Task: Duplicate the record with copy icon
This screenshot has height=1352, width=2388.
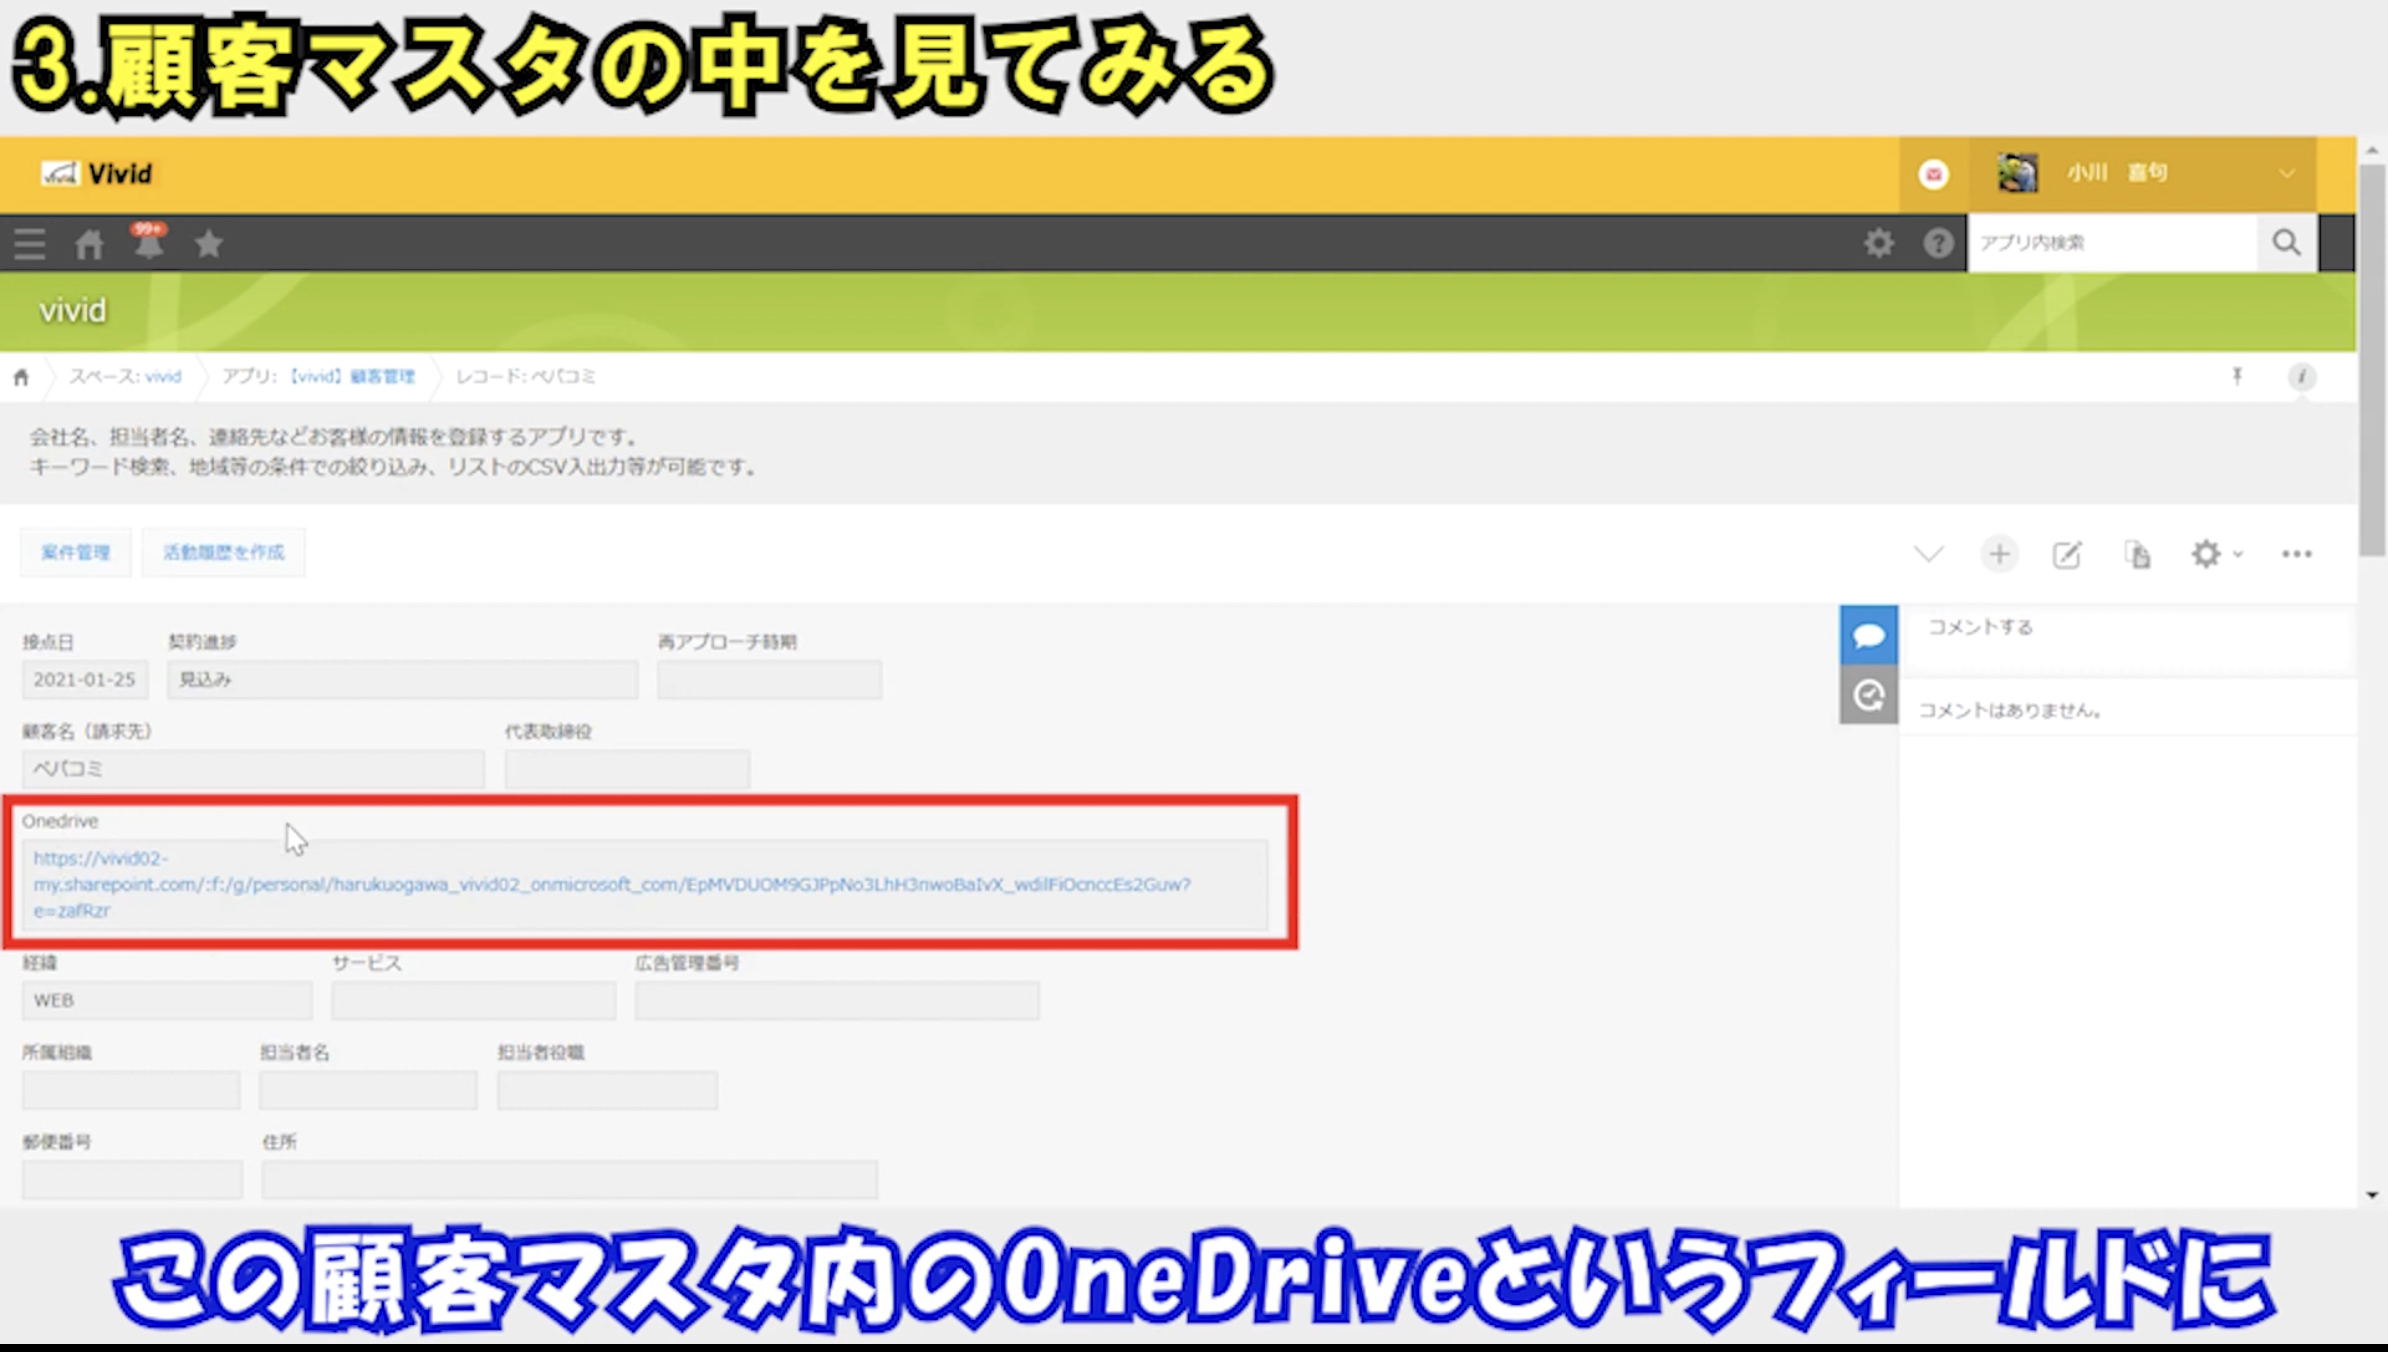Action: [x=2137, y=554]
